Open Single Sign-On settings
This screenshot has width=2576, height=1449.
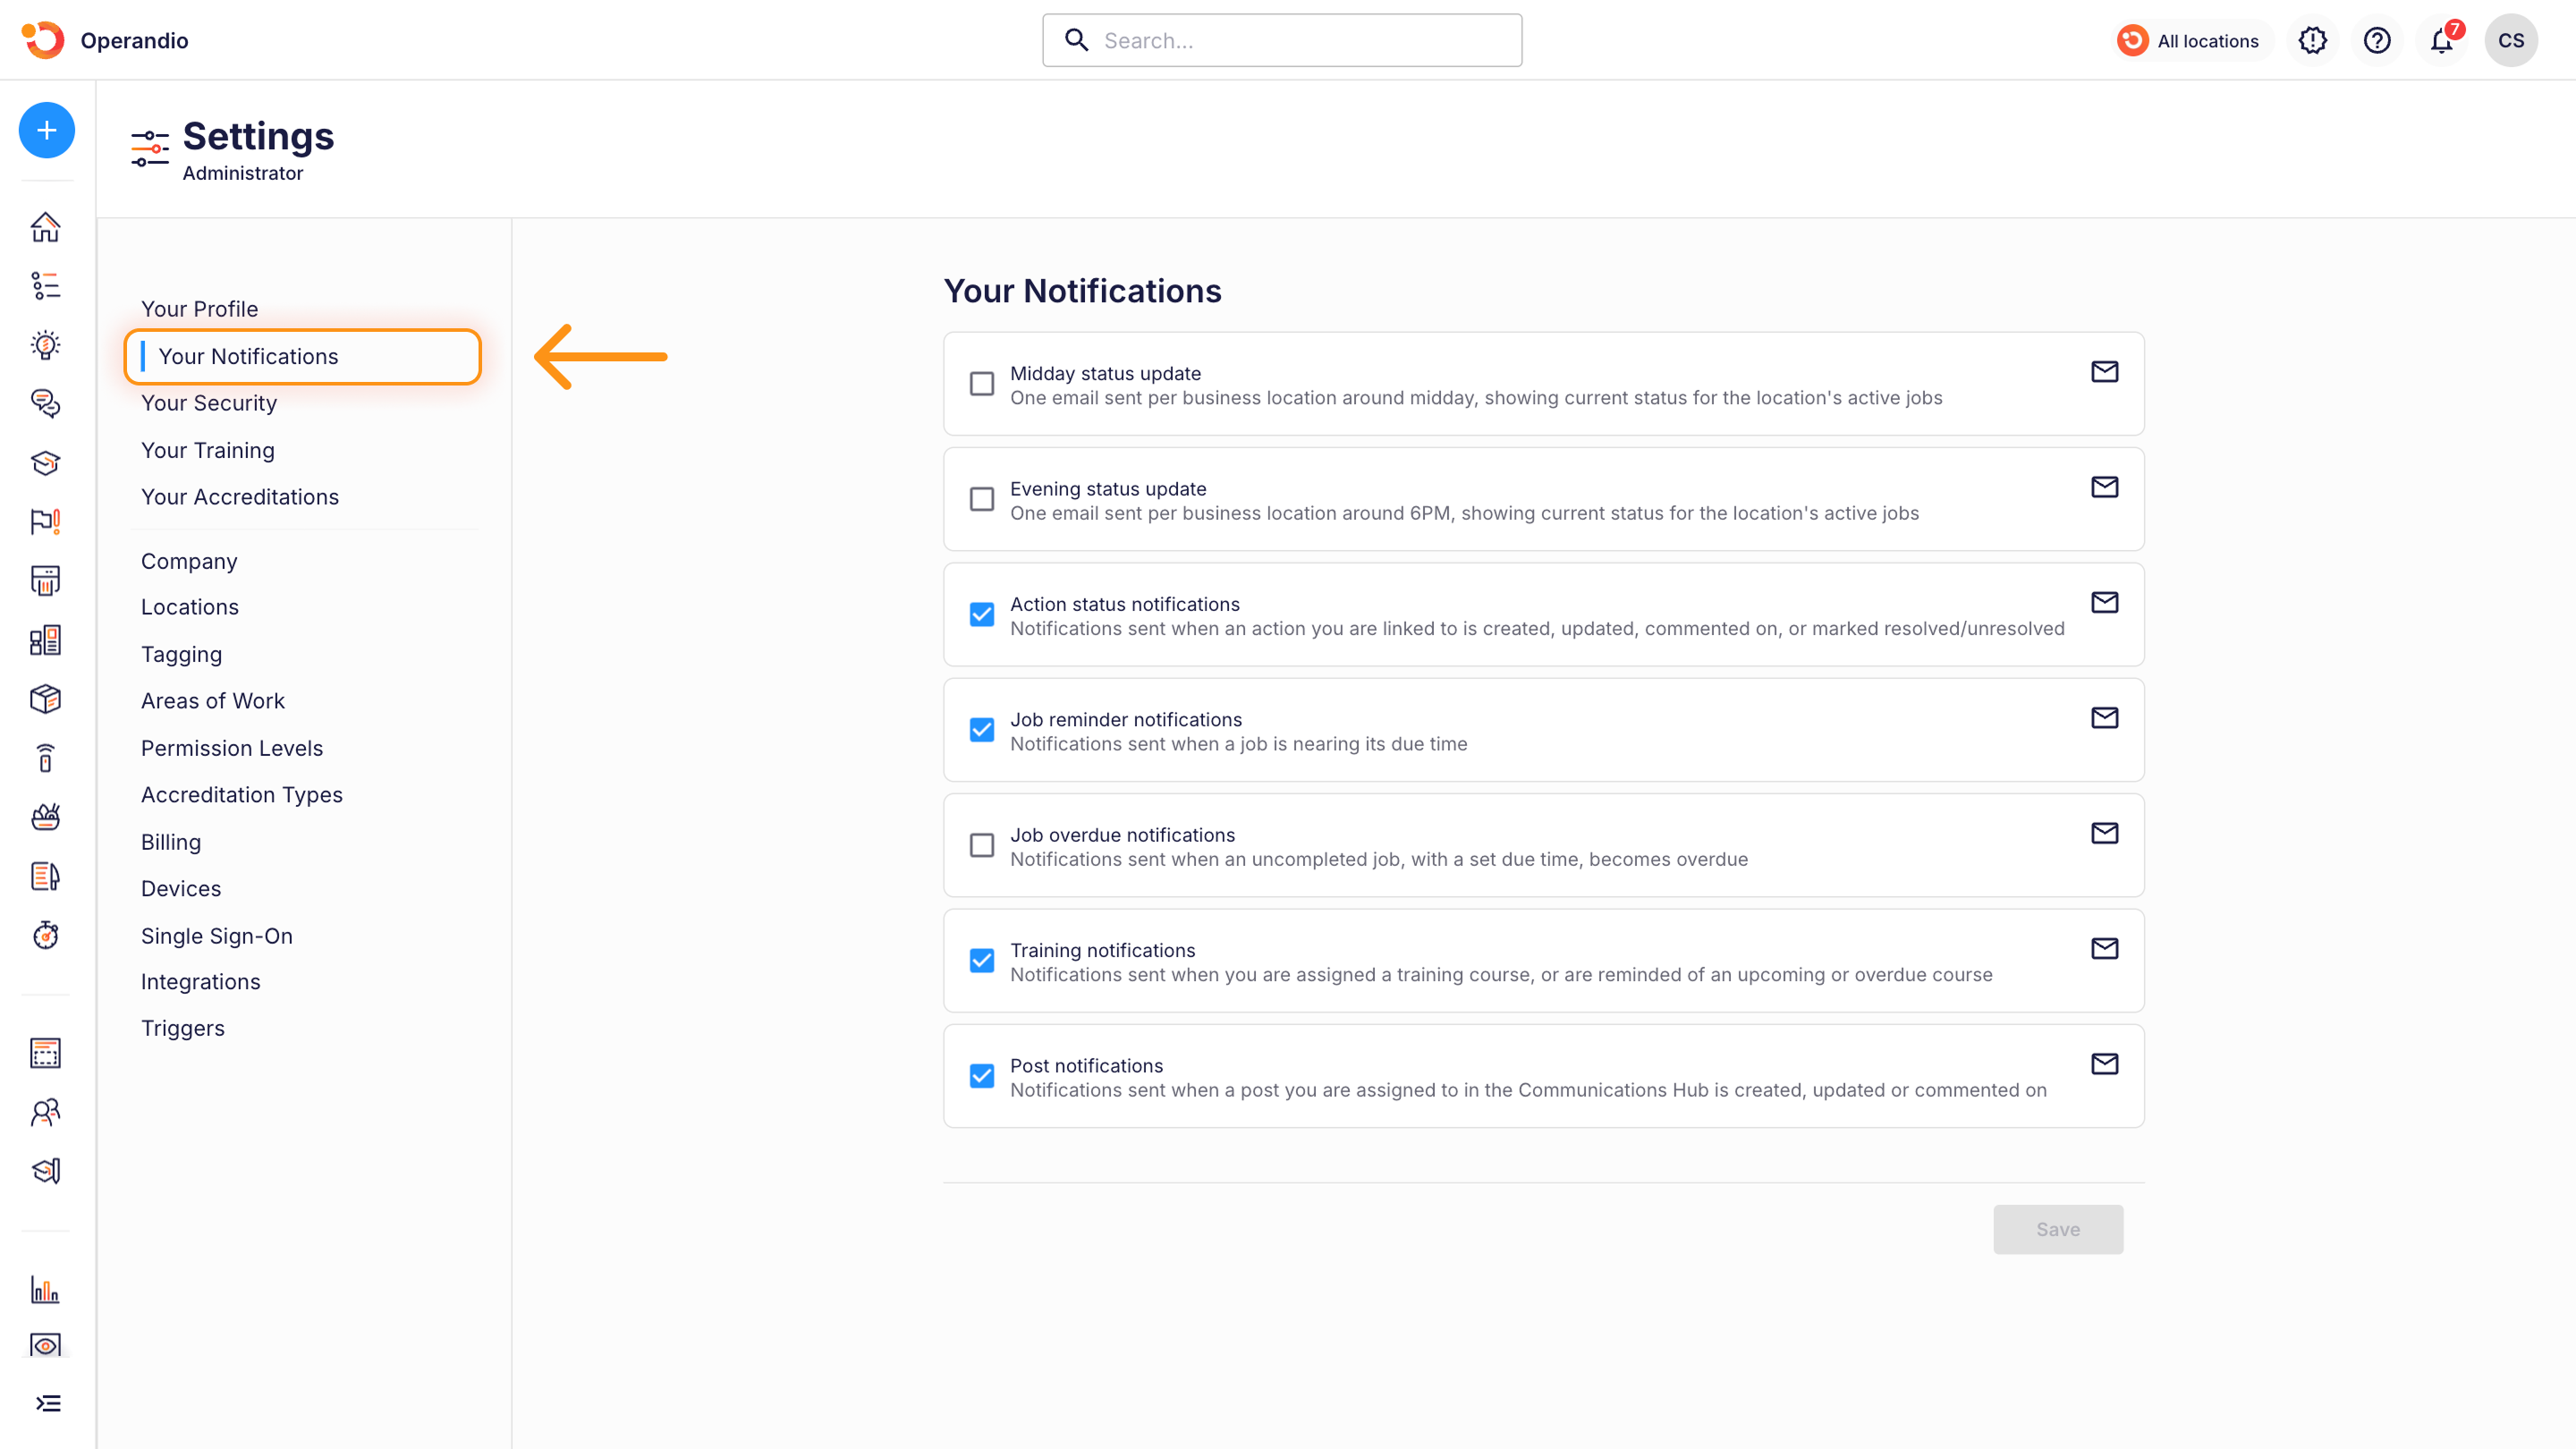pyautogui.click(x=217, y=936)
